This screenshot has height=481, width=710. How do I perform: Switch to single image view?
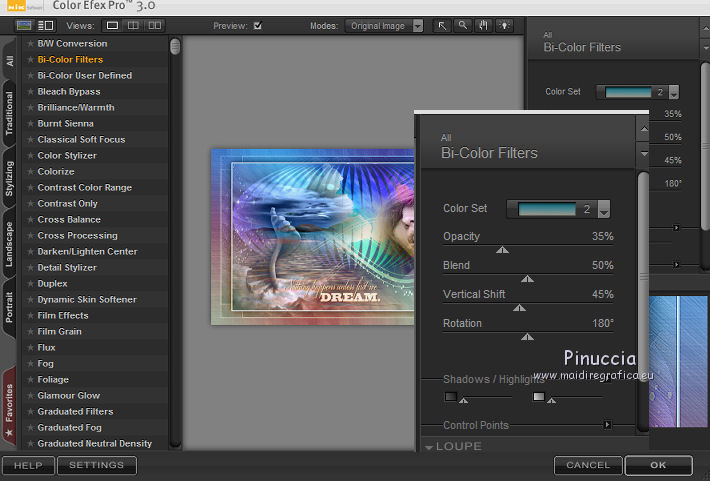pos(113,25)
